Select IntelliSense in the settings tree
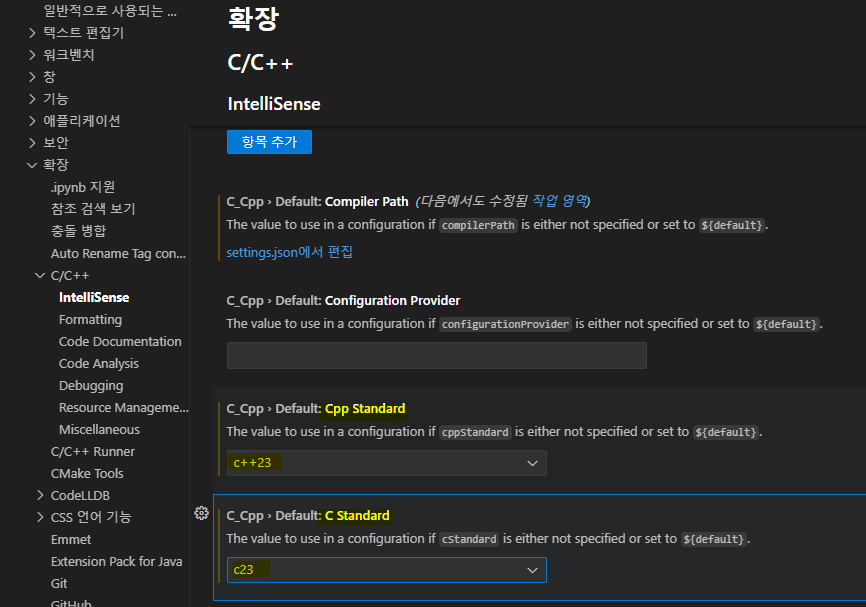Screen dimensions: 866x607 click(94, 297)
